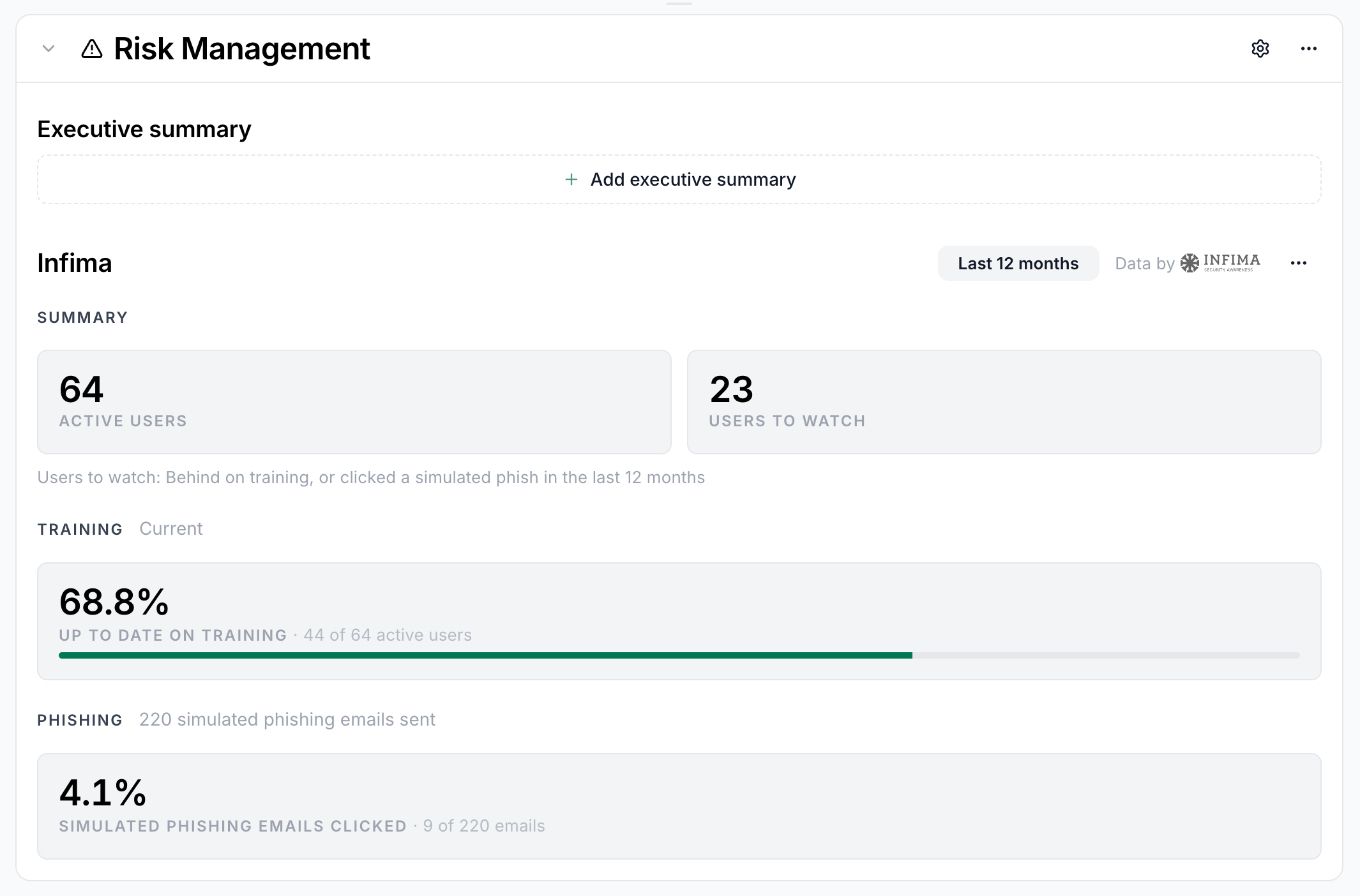Viewport: 1360px width, 896px height.
Task: Click the SIMULATED PHISHING EMAILS CLICKED label
Action: 233,827
